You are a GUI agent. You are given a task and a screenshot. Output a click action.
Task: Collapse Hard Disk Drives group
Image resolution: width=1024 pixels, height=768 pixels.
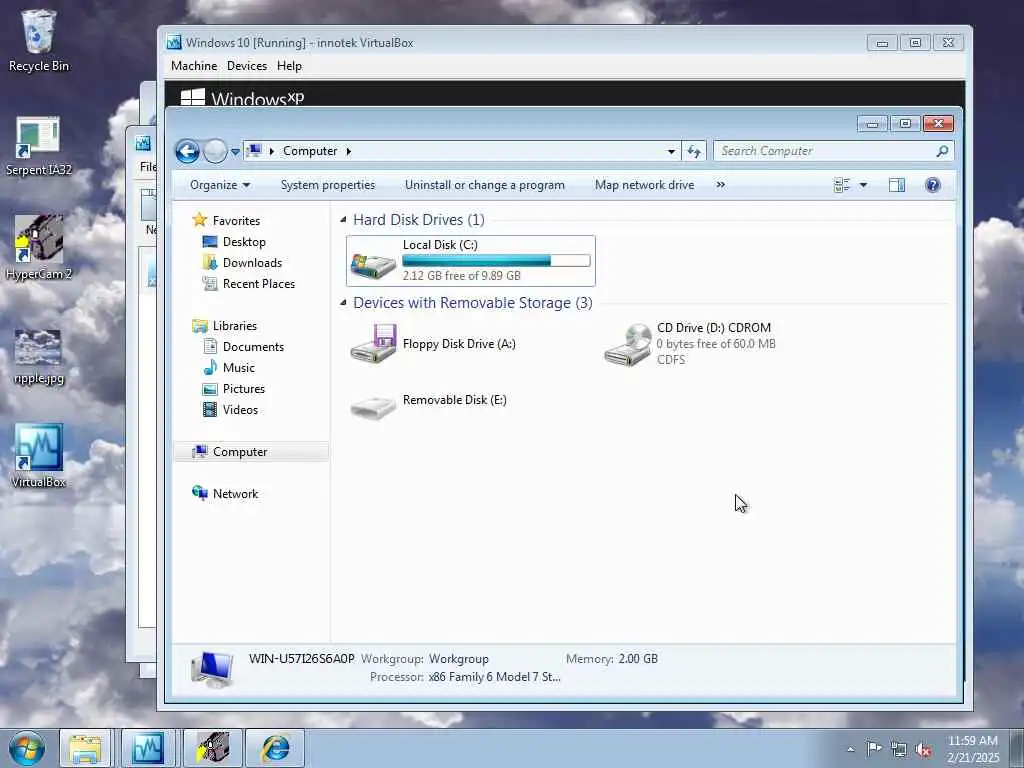[x=344, y=219]
